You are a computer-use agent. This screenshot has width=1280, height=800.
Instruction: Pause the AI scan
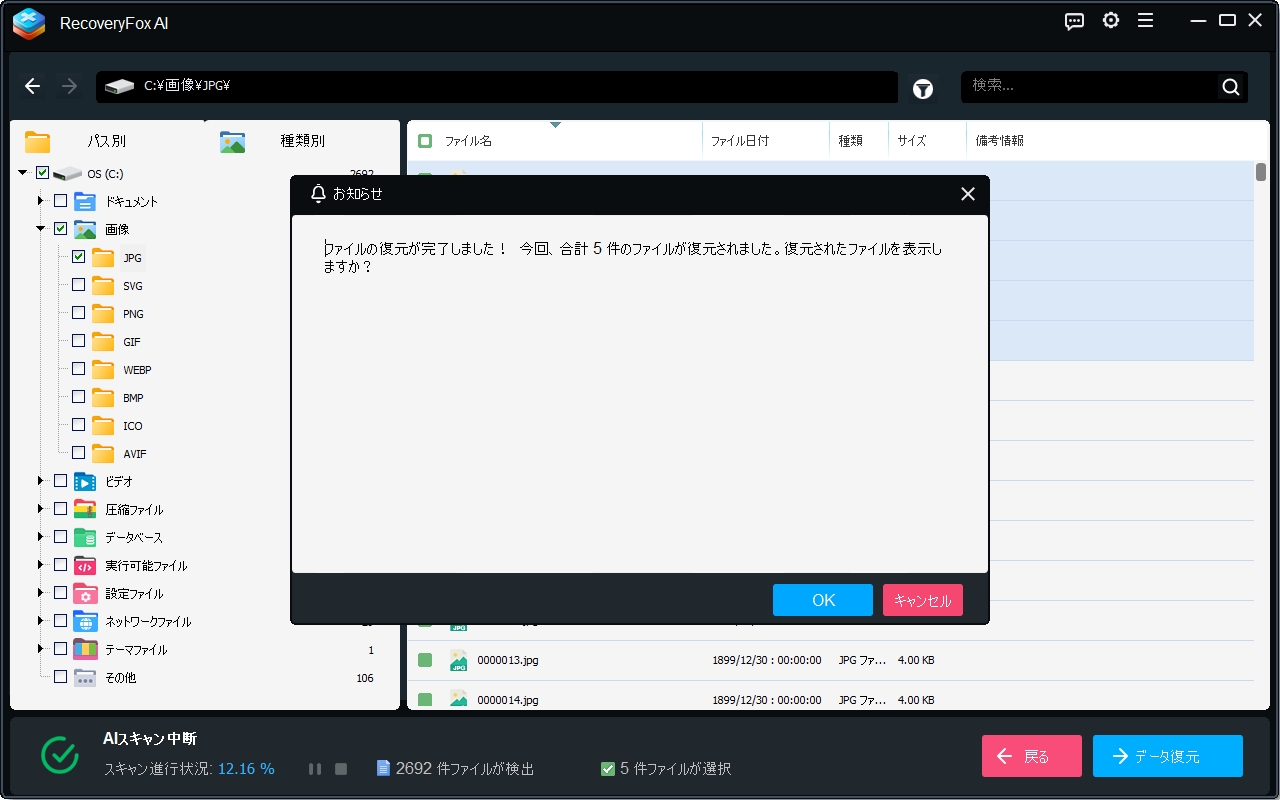315,768
